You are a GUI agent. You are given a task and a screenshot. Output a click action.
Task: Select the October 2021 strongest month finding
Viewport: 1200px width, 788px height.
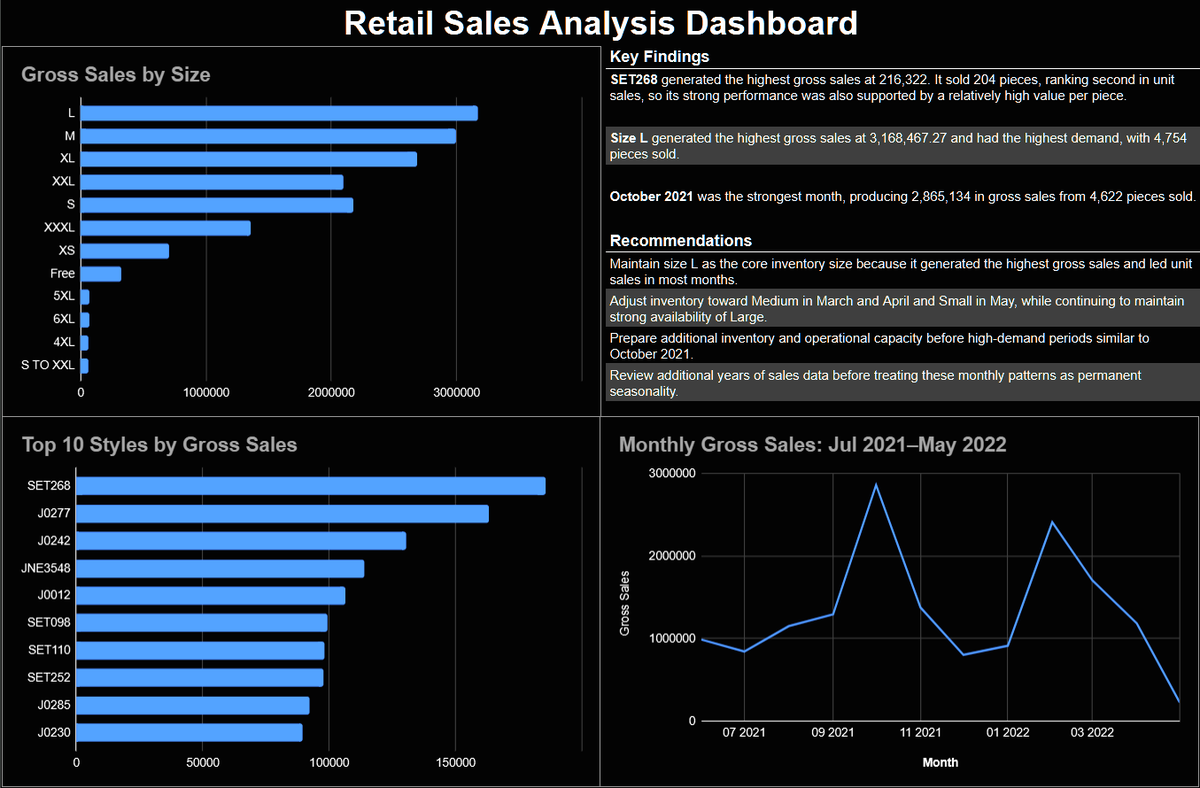click(x=901, y=197)
